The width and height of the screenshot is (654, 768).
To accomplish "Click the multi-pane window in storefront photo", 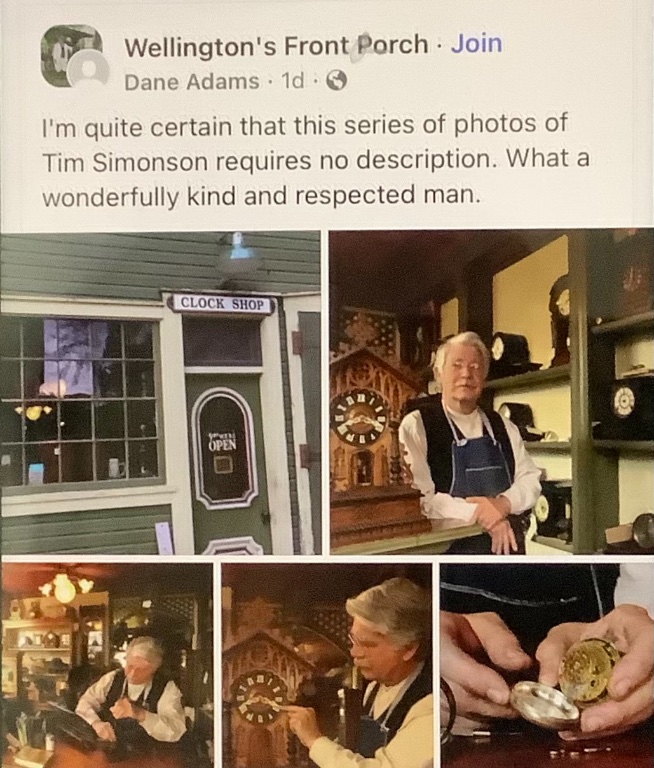I will 81,402.
